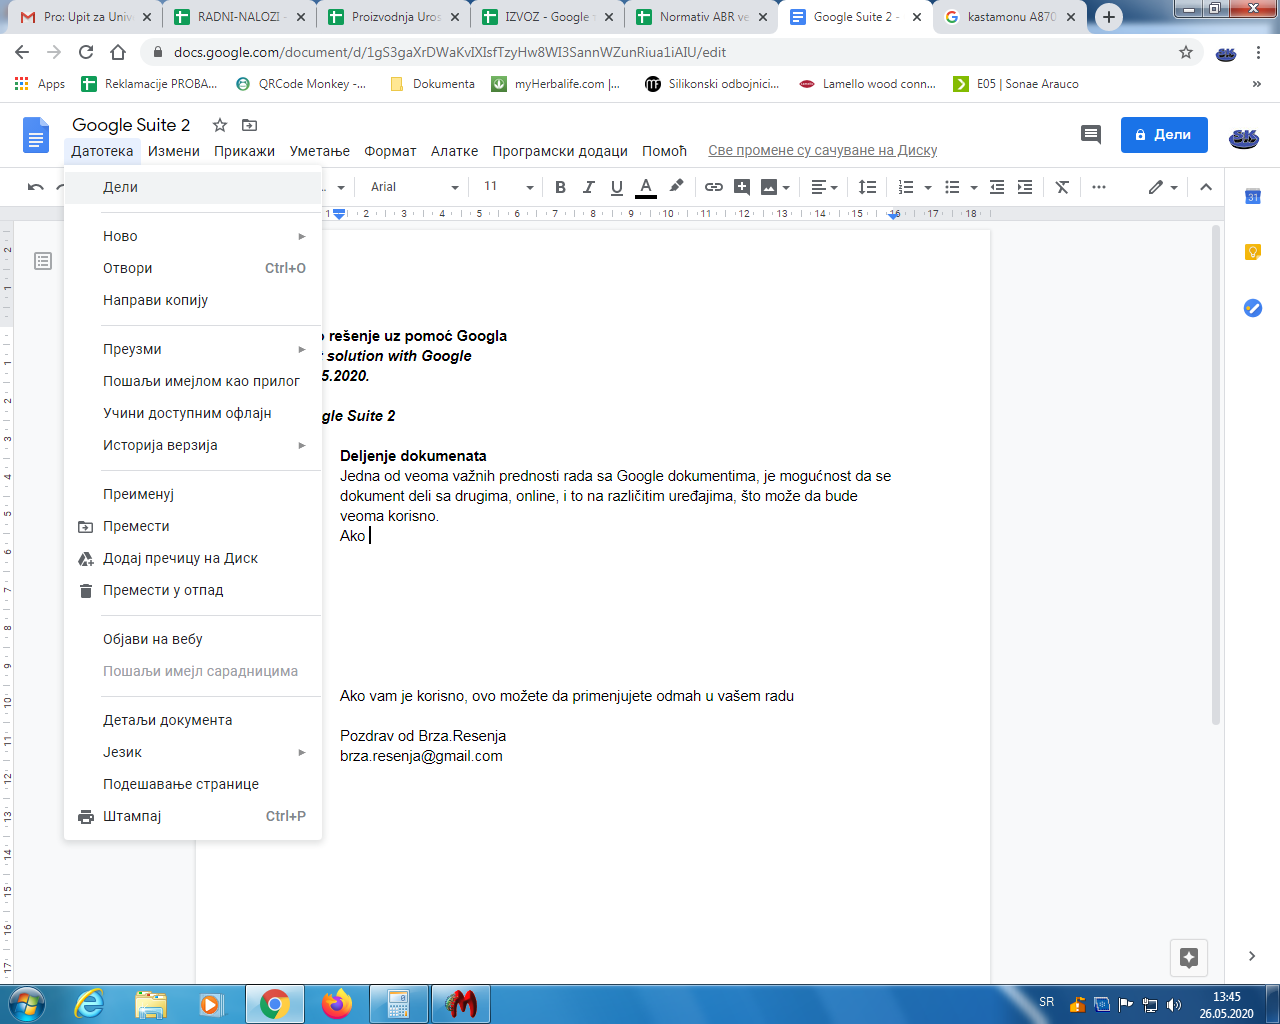Image resolution: width=1280 pixels, height=1024 pixels.
Task: Select Пошаљи имејлом као прилог
Action: click(193, 381)
